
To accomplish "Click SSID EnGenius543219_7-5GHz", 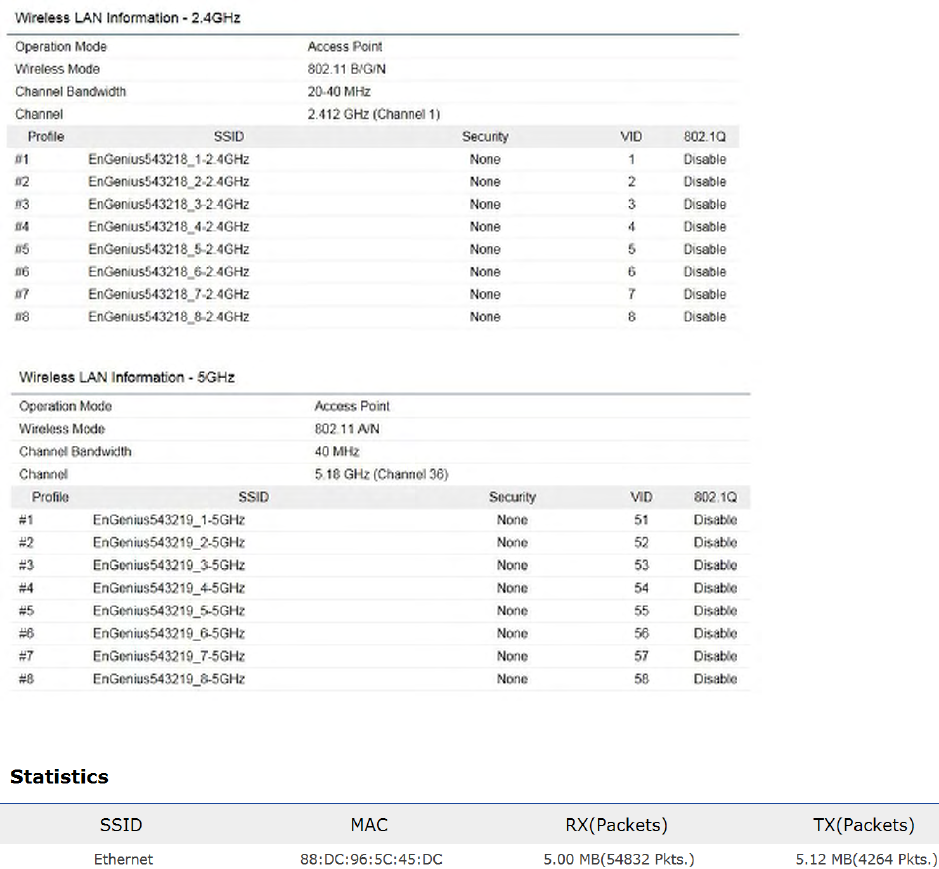I will point(169,656).
